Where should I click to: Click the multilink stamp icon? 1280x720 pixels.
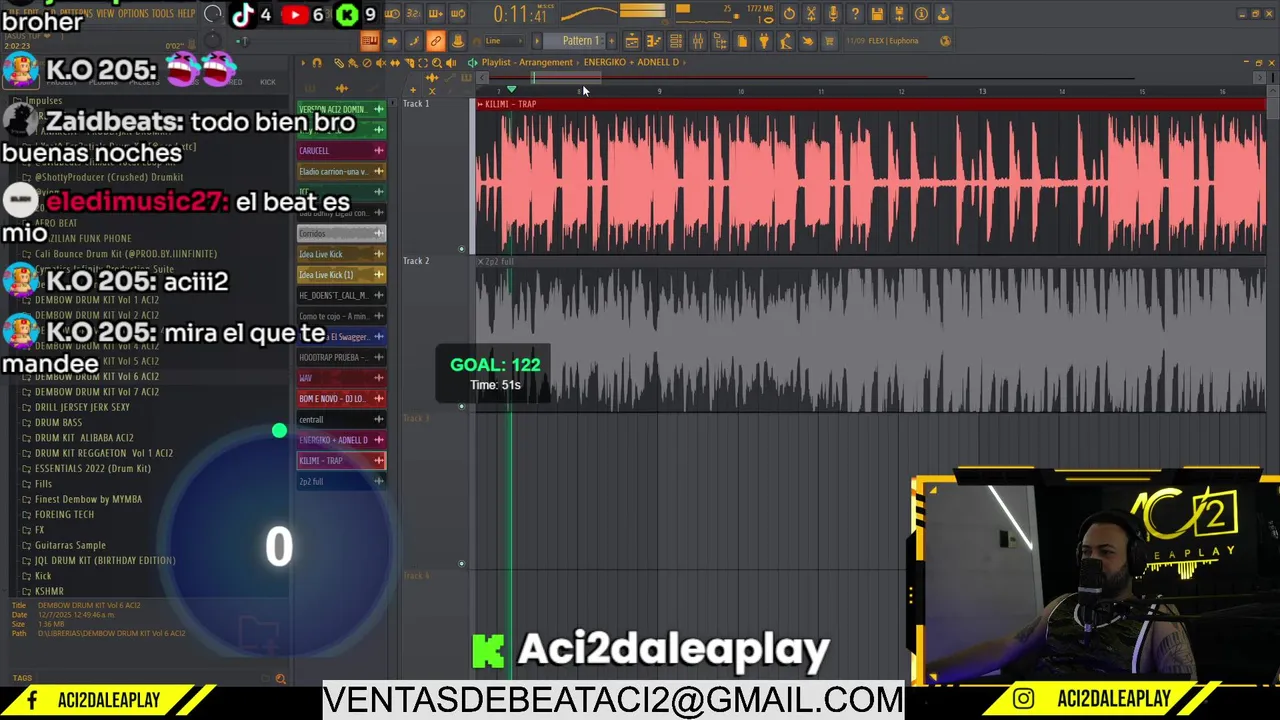click(x=458, y=41)
